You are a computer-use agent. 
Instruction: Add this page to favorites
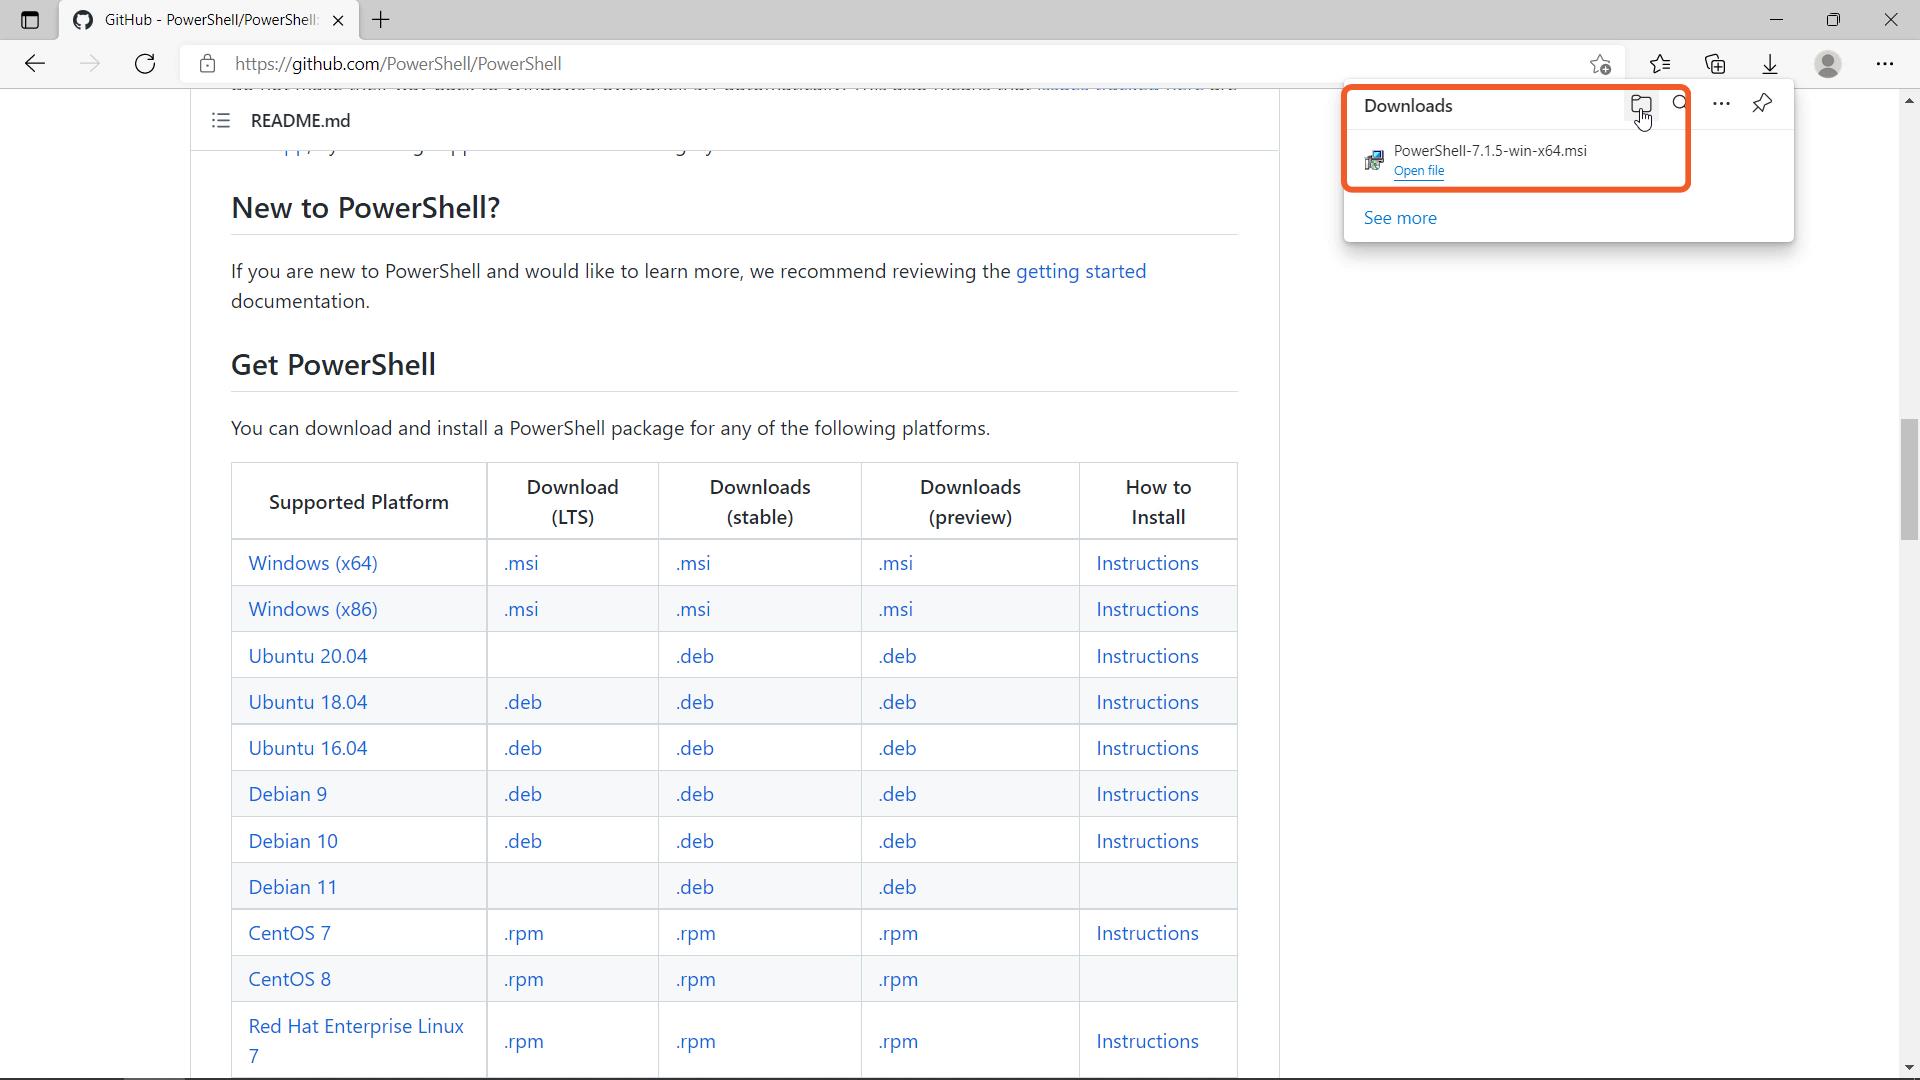click(x=1600, y=64)
